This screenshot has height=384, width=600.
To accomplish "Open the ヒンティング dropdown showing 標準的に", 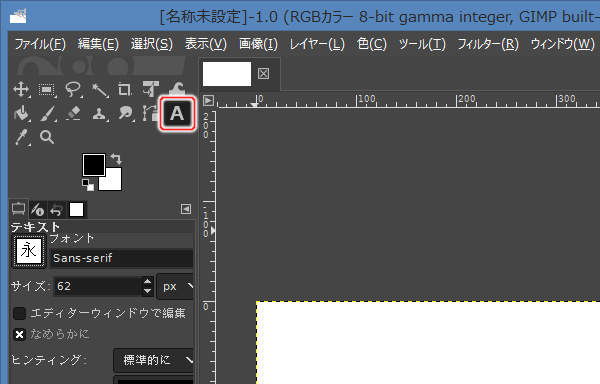I will coord(154,360).
